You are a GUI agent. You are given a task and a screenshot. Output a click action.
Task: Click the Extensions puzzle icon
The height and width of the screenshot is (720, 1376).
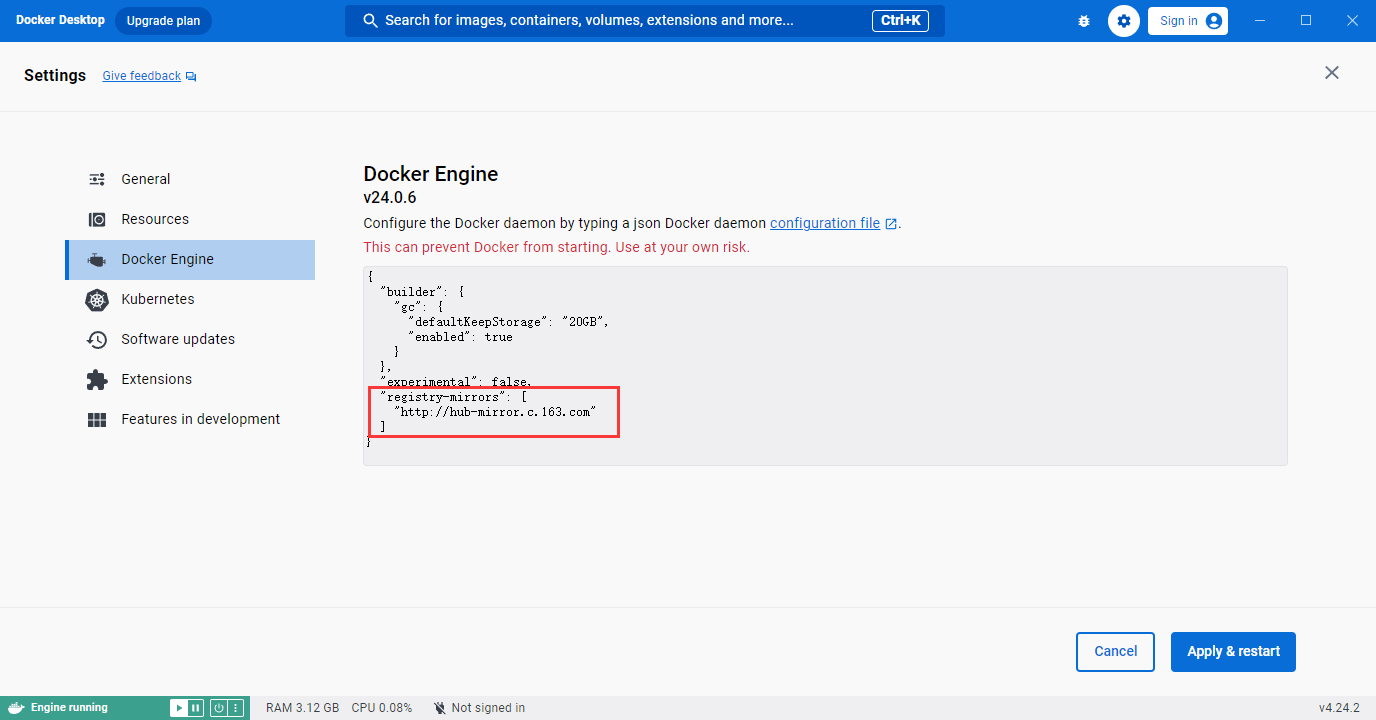point(97,379)
